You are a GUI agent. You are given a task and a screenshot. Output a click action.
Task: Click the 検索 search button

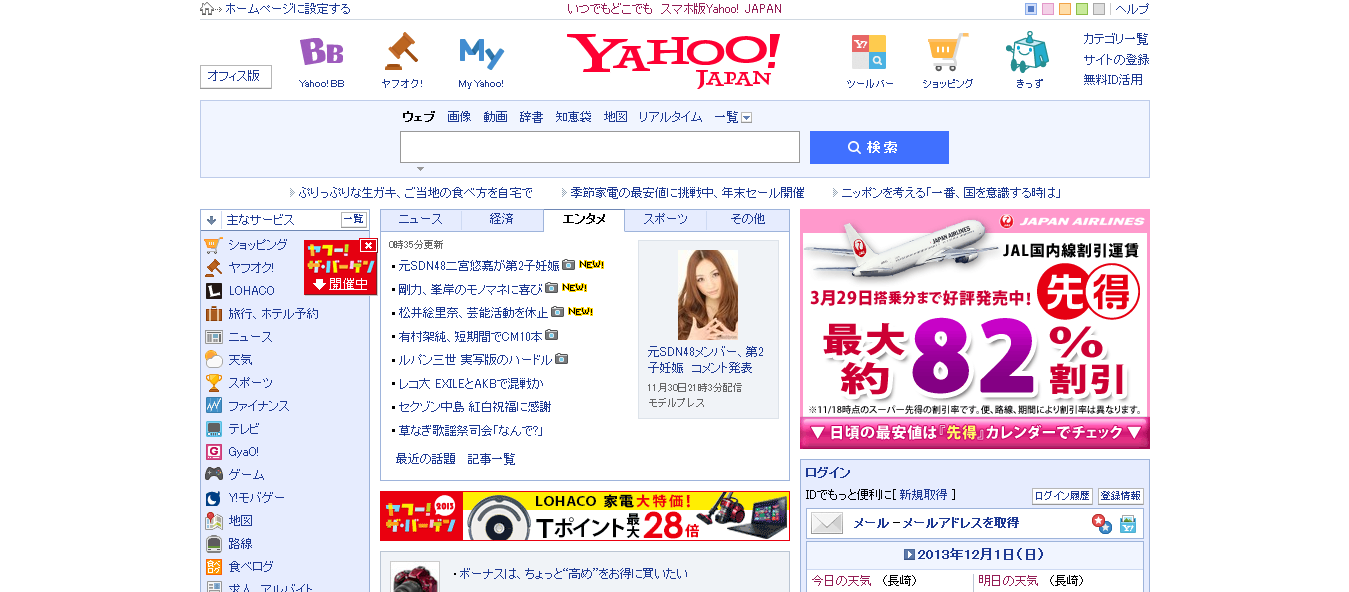[879, 147]
